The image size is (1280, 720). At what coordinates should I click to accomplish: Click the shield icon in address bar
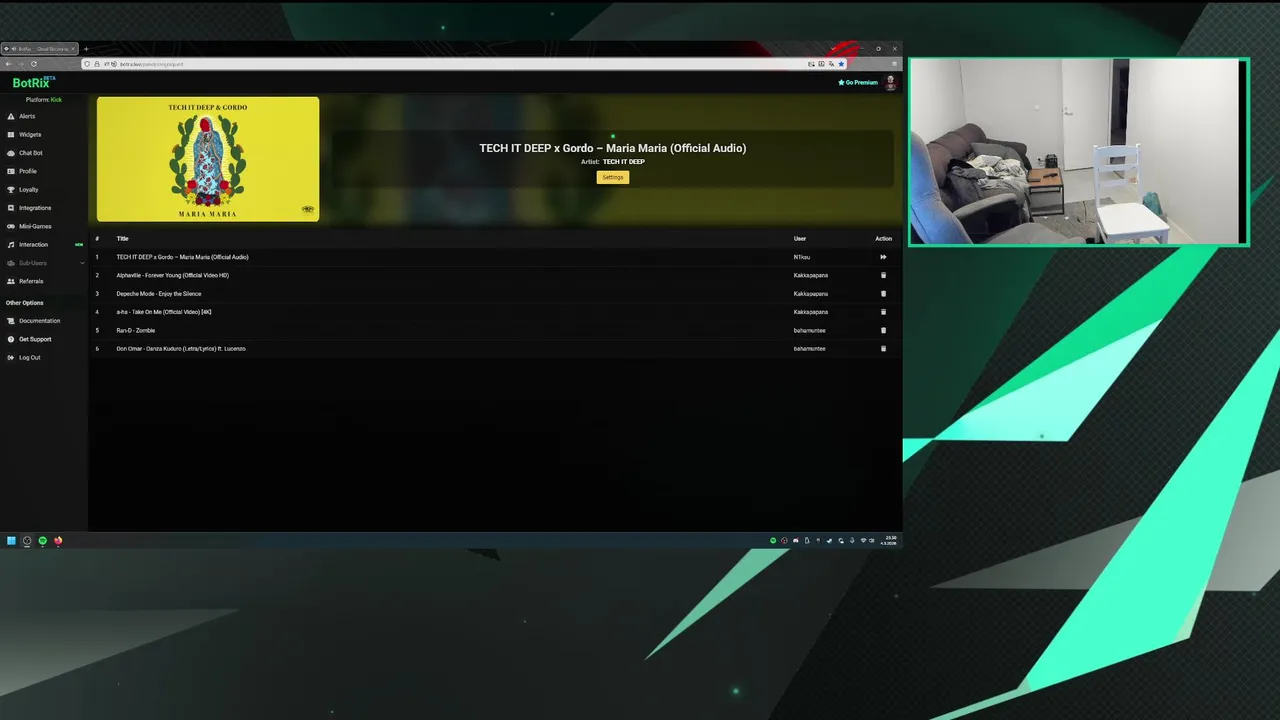tap(88, 64)
